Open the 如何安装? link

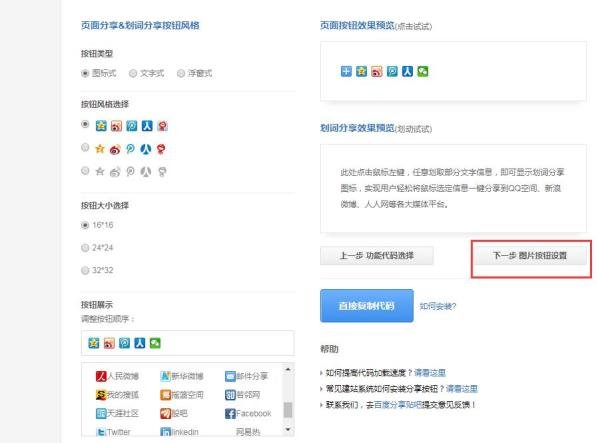(x=438, y=306)
